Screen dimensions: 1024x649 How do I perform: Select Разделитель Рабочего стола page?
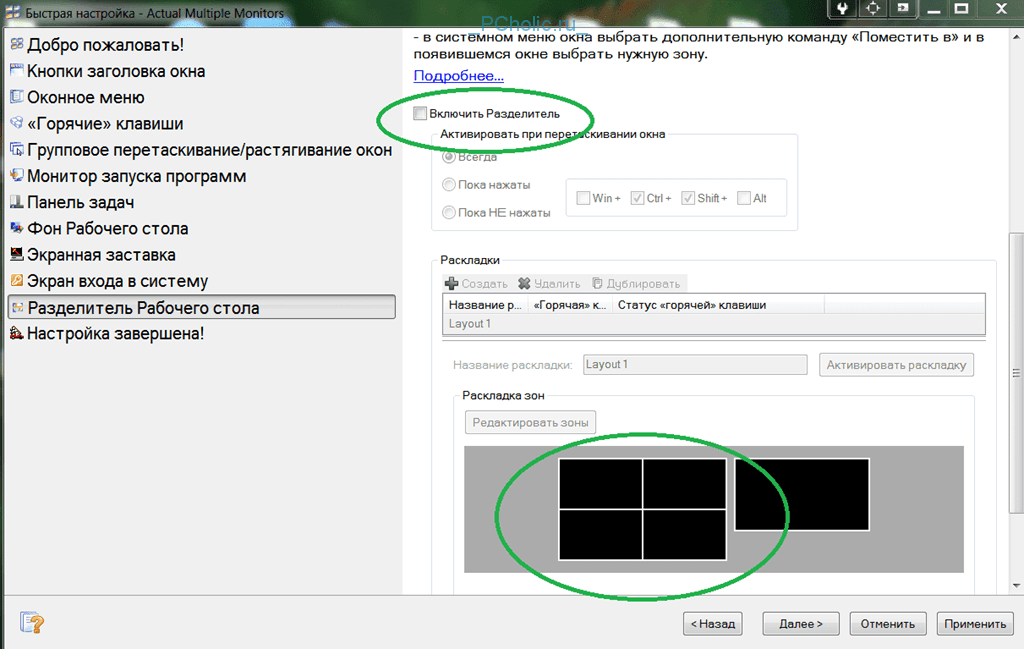pos(201,307)
